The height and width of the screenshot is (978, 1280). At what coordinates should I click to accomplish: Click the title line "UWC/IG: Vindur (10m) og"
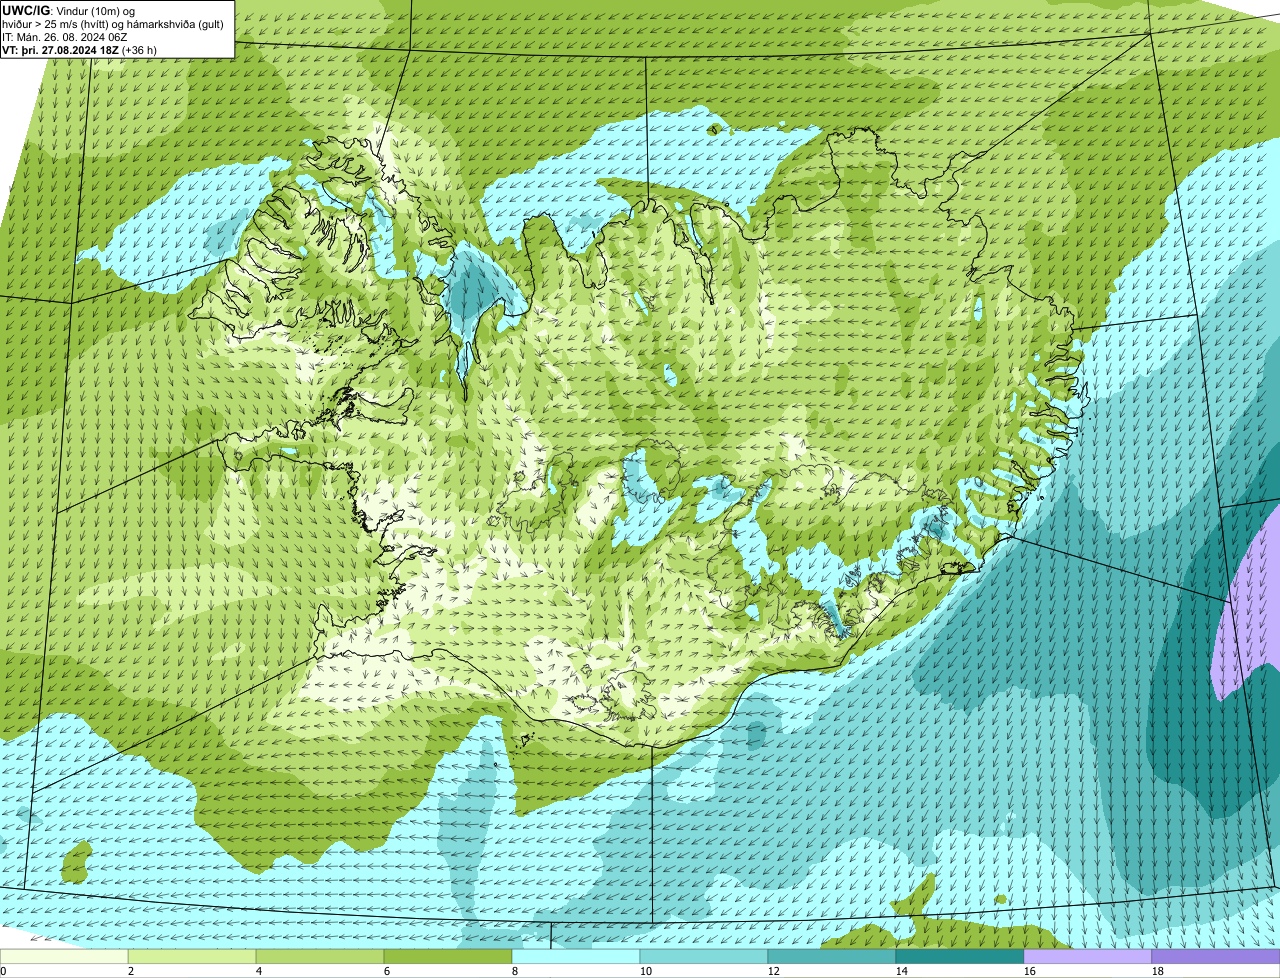click(69, 10)
